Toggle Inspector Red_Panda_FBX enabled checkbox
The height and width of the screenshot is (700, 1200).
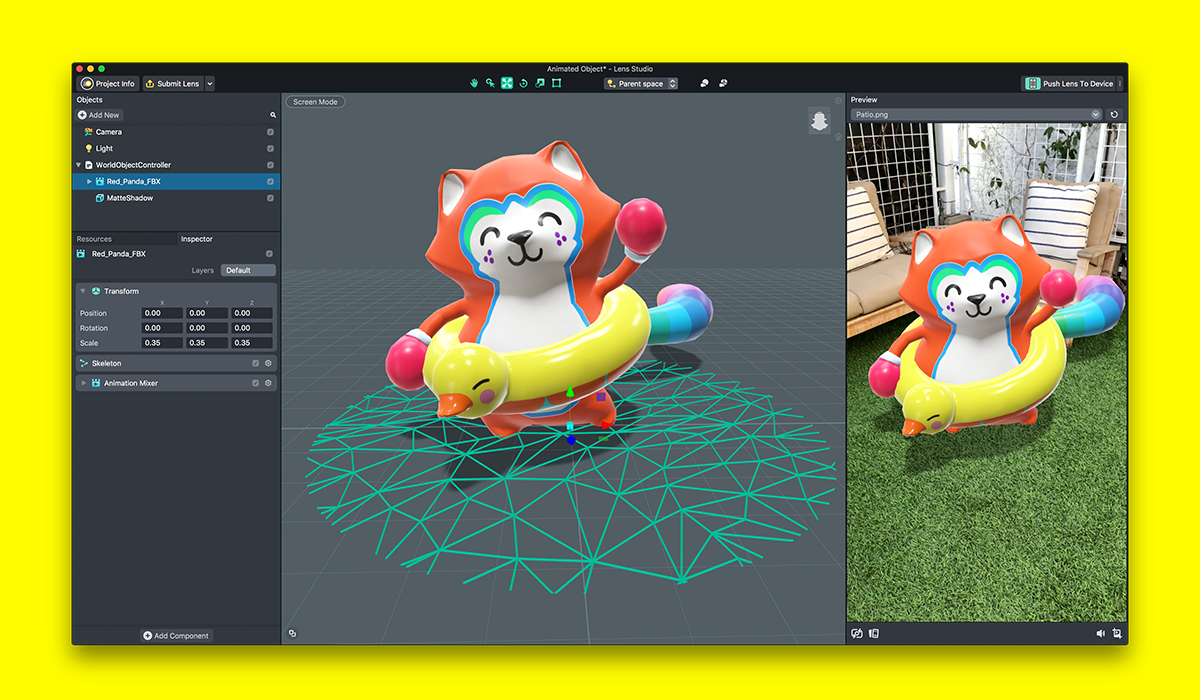pos(269,254)
